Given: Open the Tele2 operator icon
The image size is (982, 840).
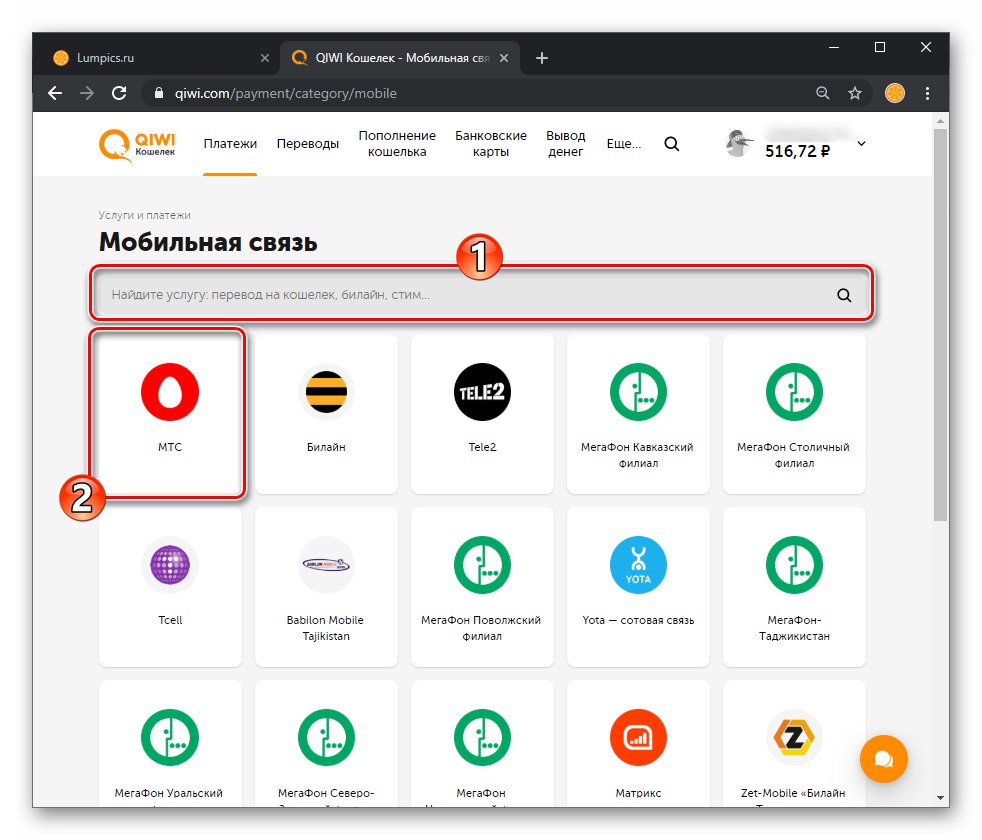Looking at the screenshot, I should click(482, 391).
